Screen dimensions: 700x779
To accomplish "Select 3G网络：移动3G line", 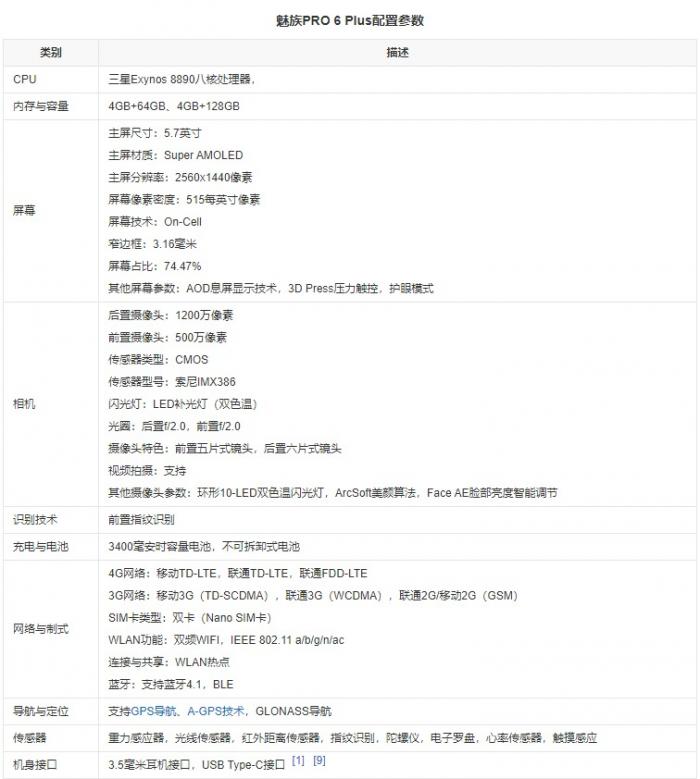I will [x=313, y=596].
